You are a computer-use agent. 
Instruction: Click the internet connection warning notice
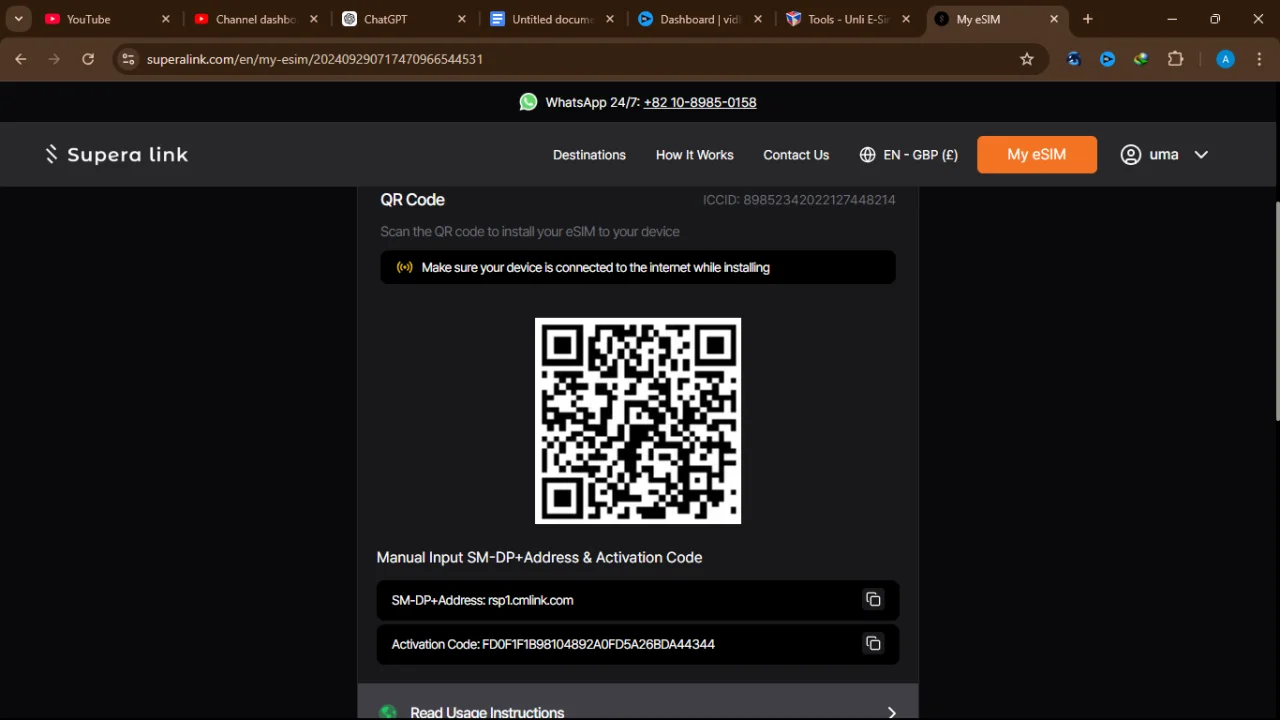[638, 267]
